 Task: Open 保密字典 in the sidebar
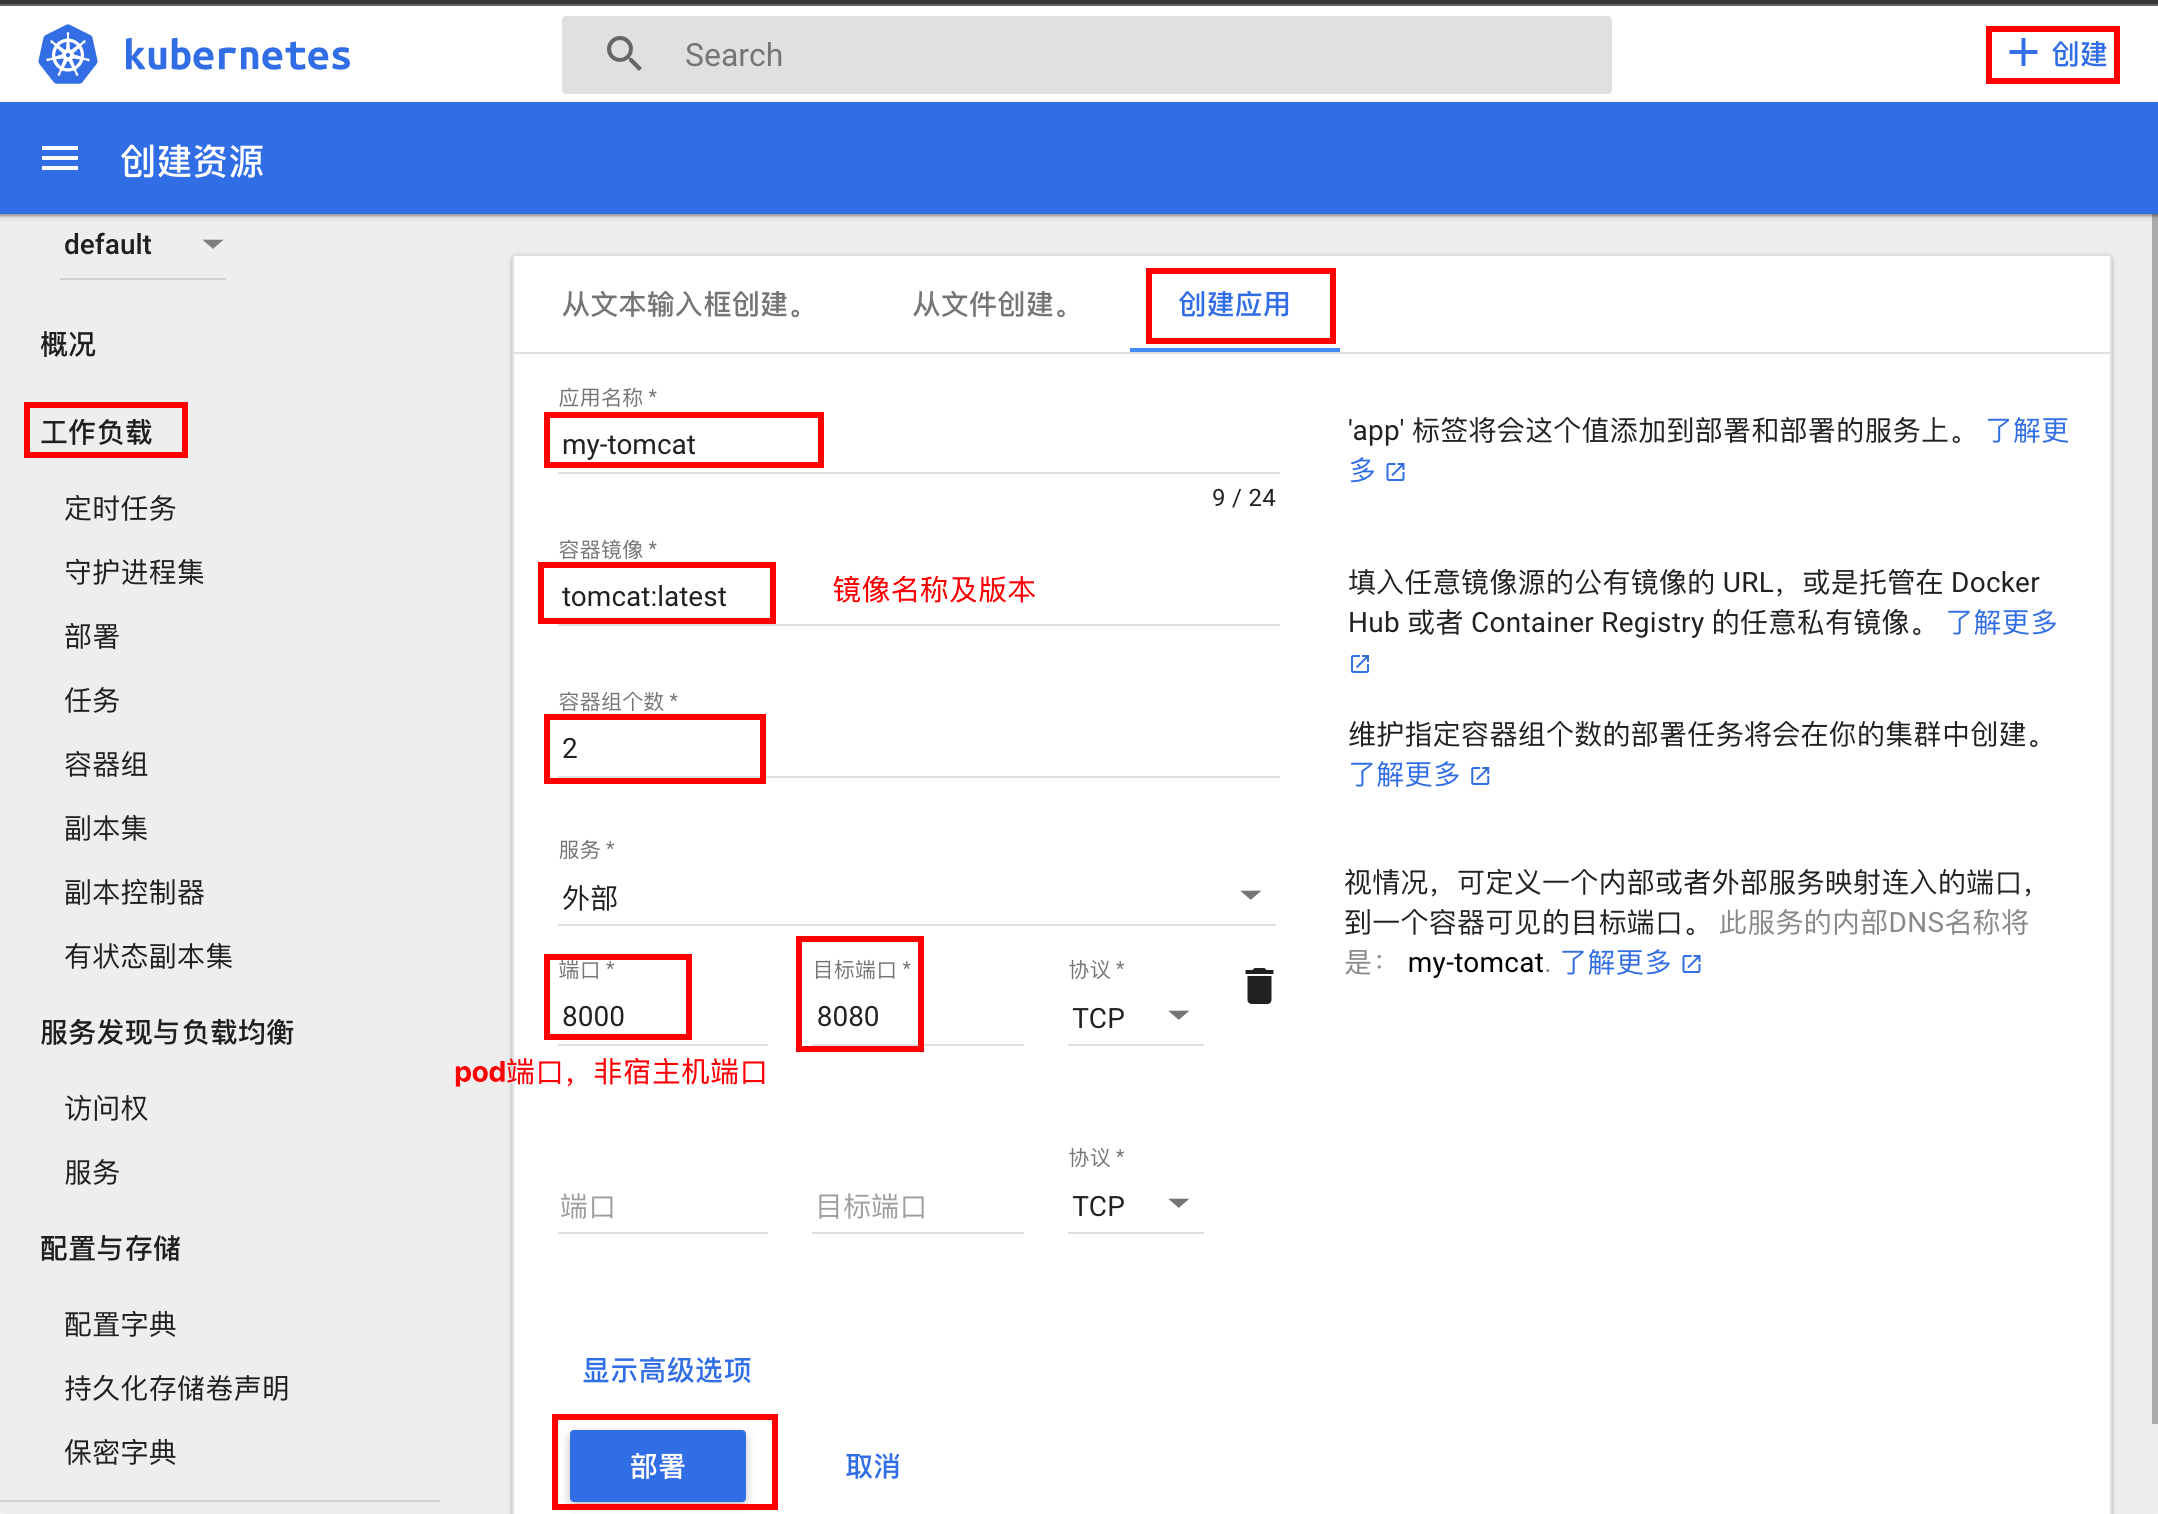pyautogui.click(x=120, y=1452)
